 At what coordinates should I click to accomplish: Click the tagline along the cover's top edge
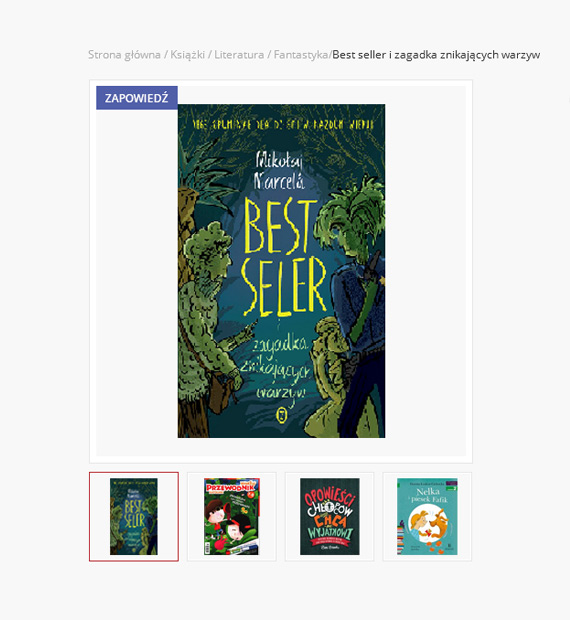point(282,125)
